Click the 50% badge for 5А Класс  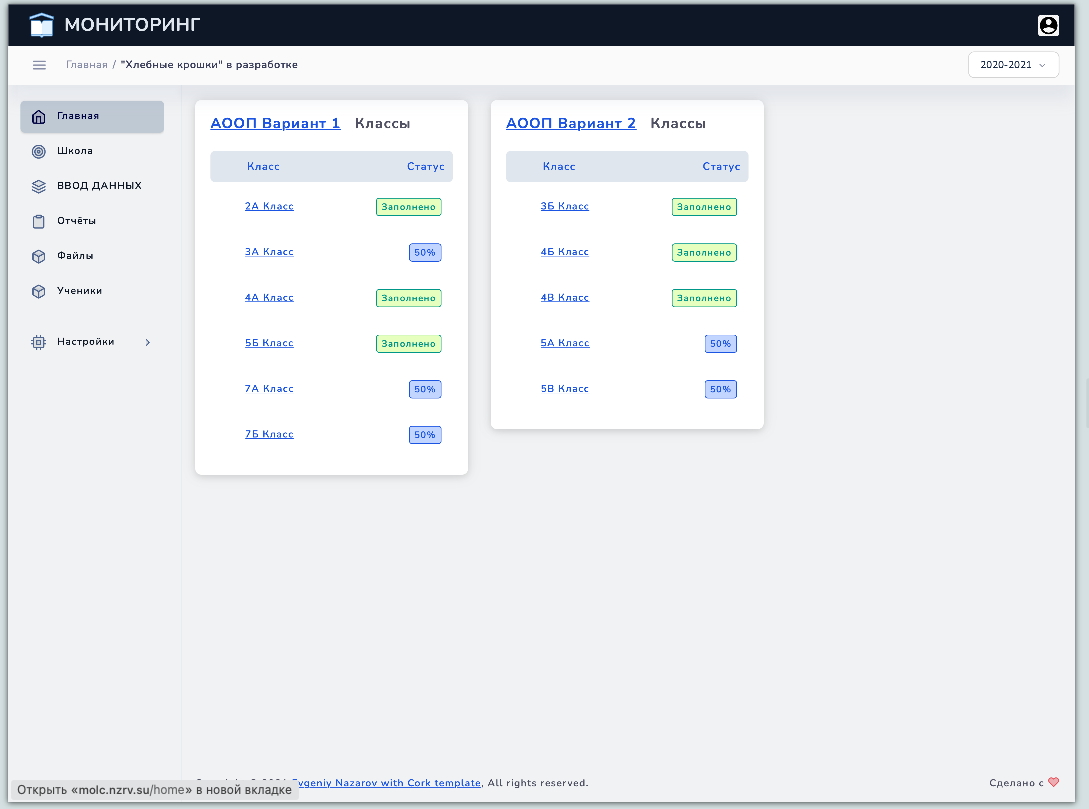pyautogui.click(x=720, y=344)
